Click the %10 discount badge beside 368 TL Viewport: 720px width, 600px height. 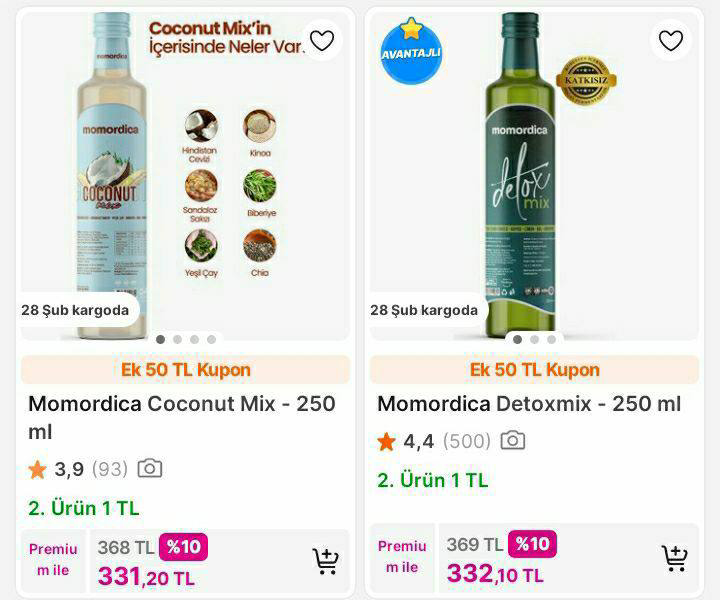[183, 547]
